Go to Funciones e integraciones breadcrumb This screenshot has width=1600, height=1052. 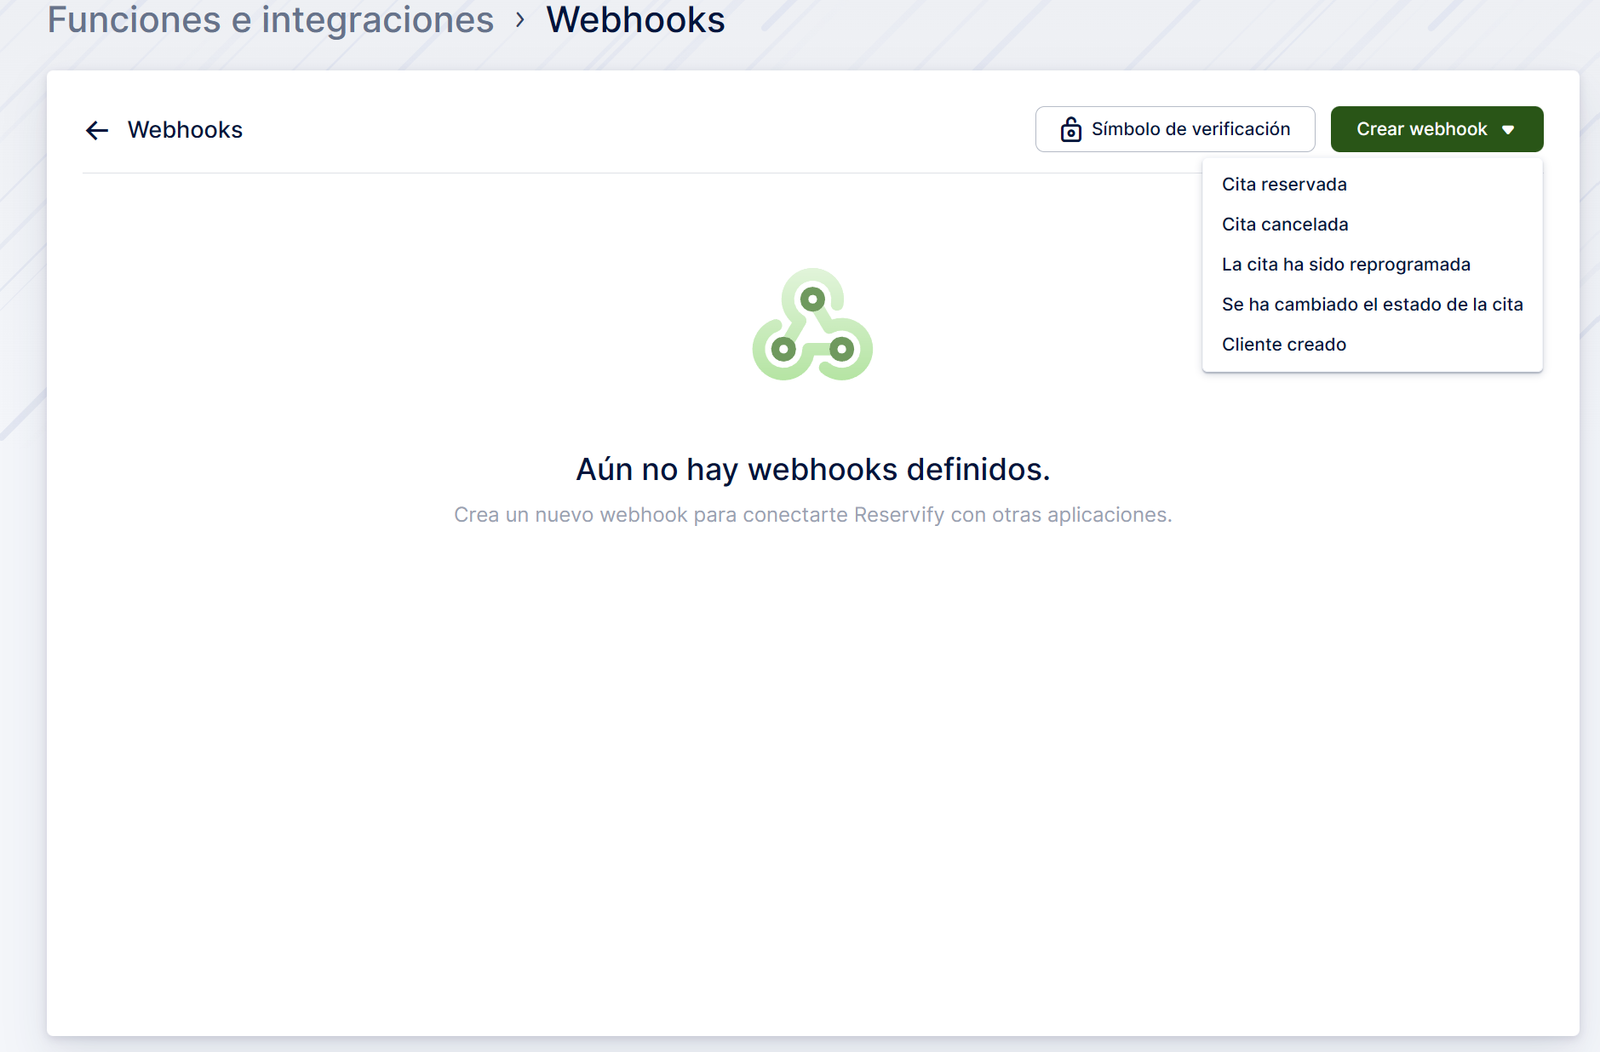[x=270, y=20]
